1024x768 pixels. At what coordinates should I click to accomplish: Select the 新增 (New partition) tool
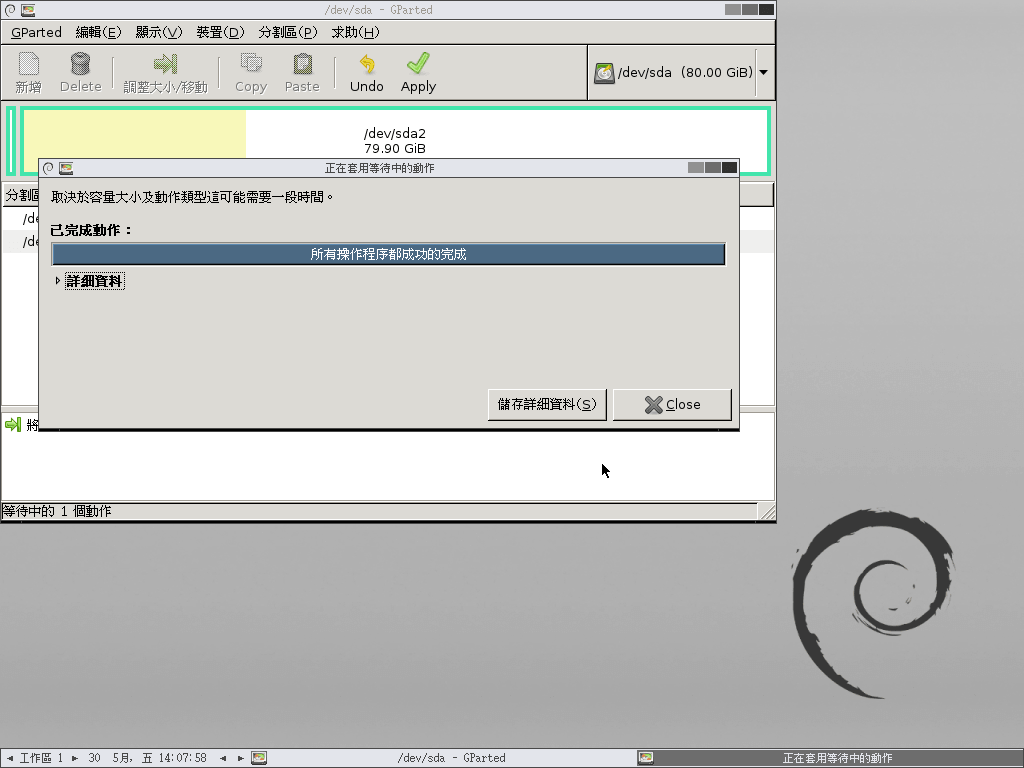click(27, 71)
